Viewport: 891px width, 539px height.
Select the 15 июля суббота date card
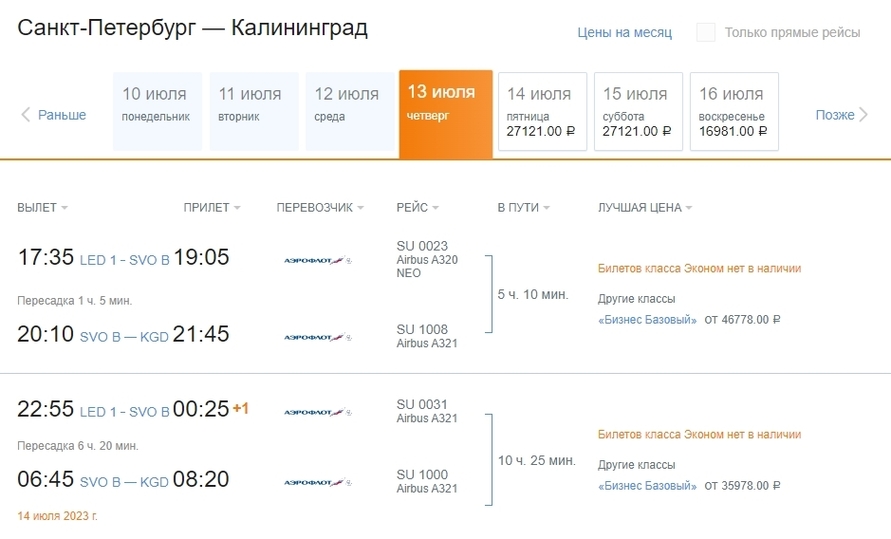pos(638,111)
